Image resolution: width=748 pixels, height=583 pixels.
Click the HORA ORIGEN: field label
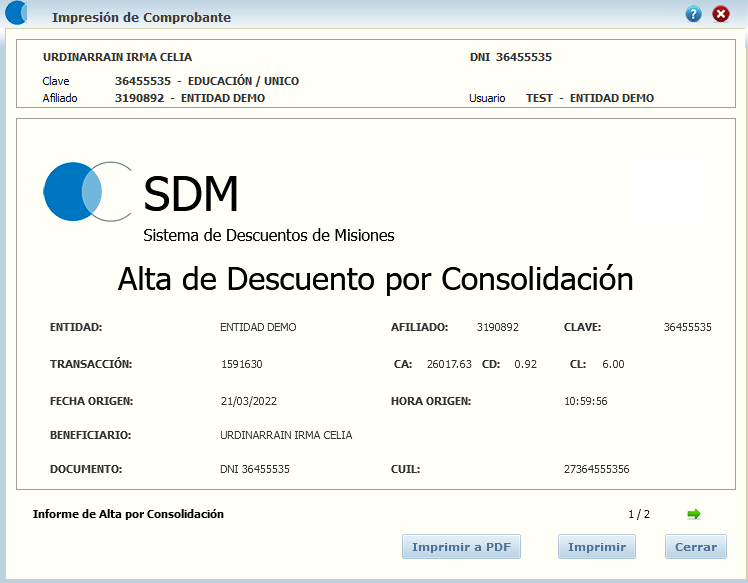coord(431,401)
